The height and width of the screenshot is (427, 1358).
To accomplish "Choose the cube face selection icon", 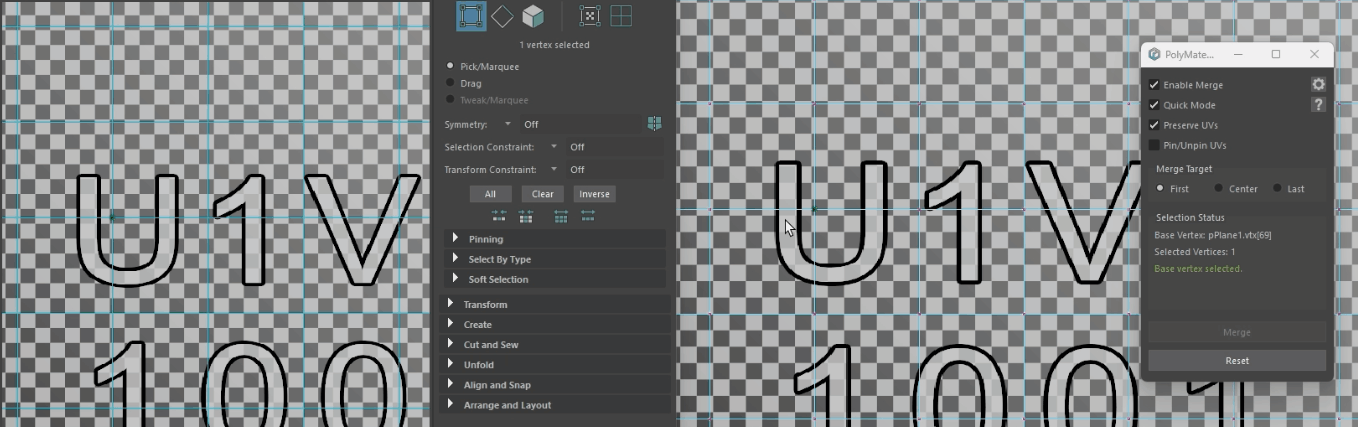I will pyautogui.click(x=533, y=16).
